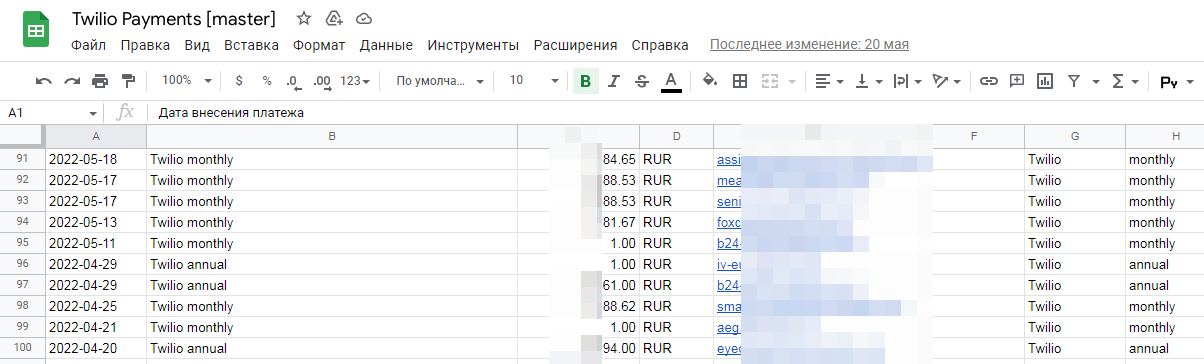
Task: Open horizontal align dropdown
Action: 829,81
